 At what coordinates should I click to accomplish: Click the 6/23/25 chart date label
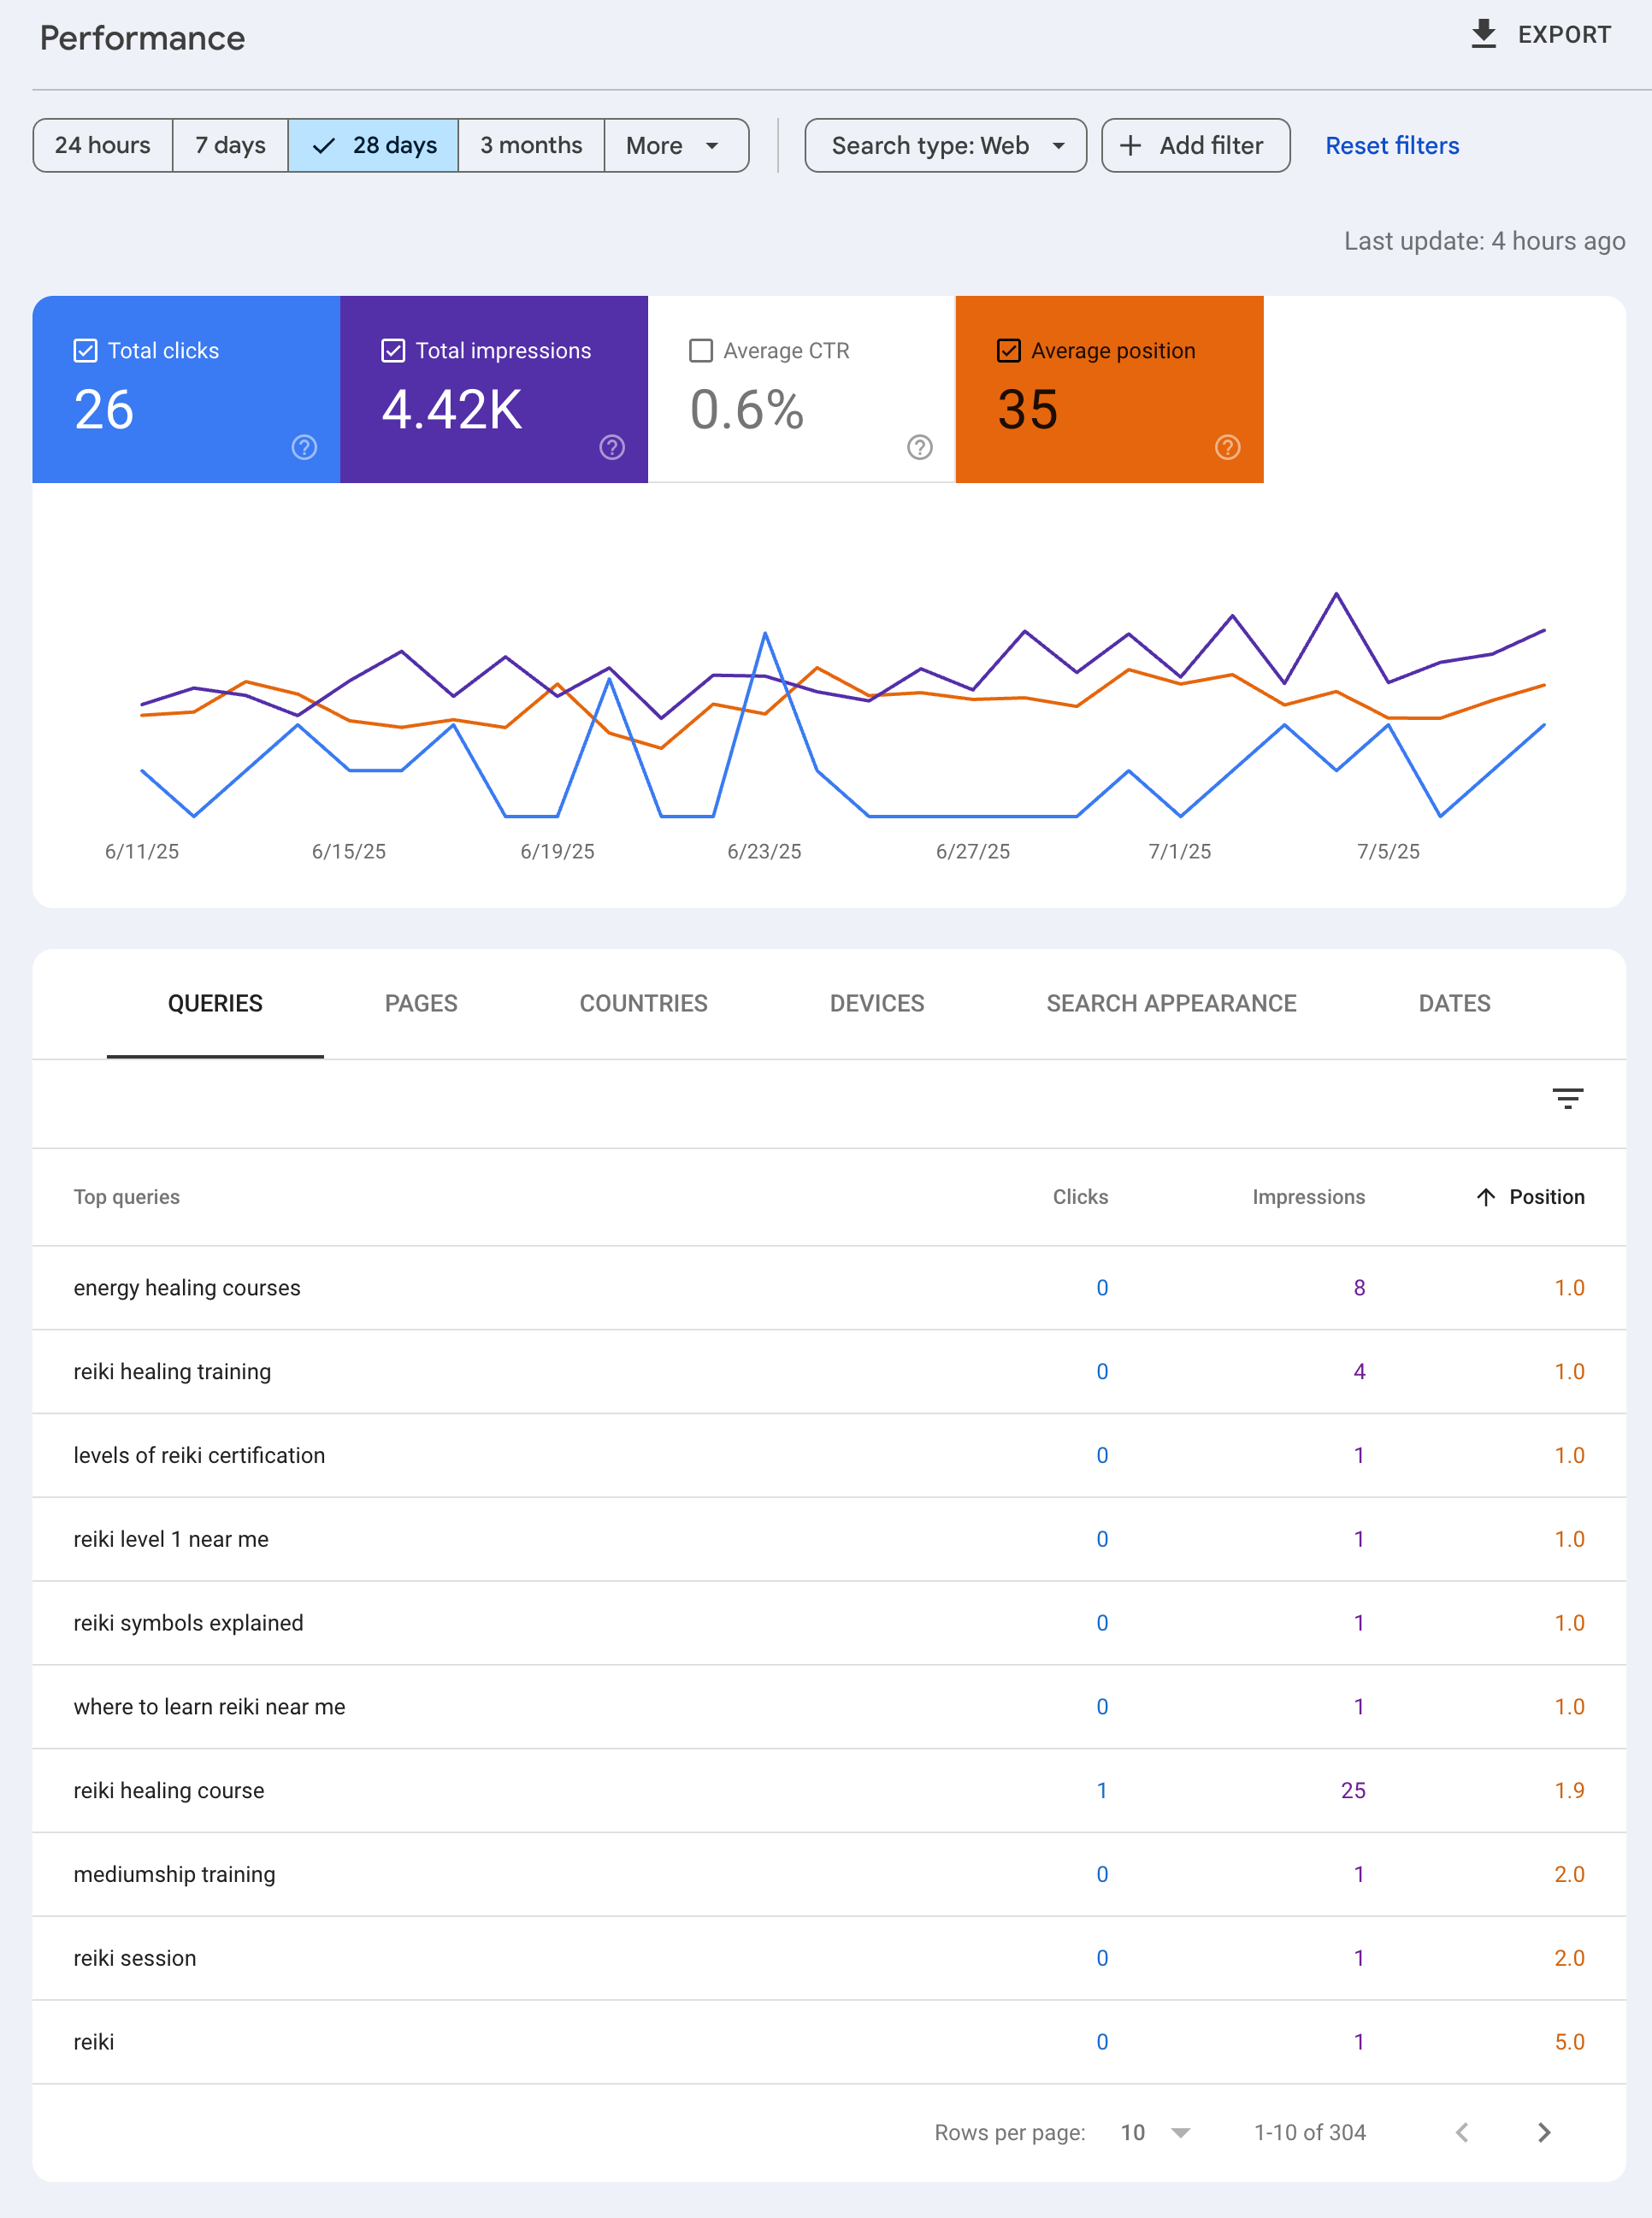[x=764, y=852]
